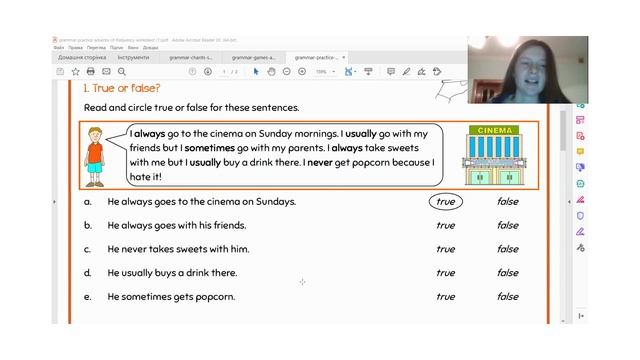Click 'false' for sentence c

tap(508, 249)
